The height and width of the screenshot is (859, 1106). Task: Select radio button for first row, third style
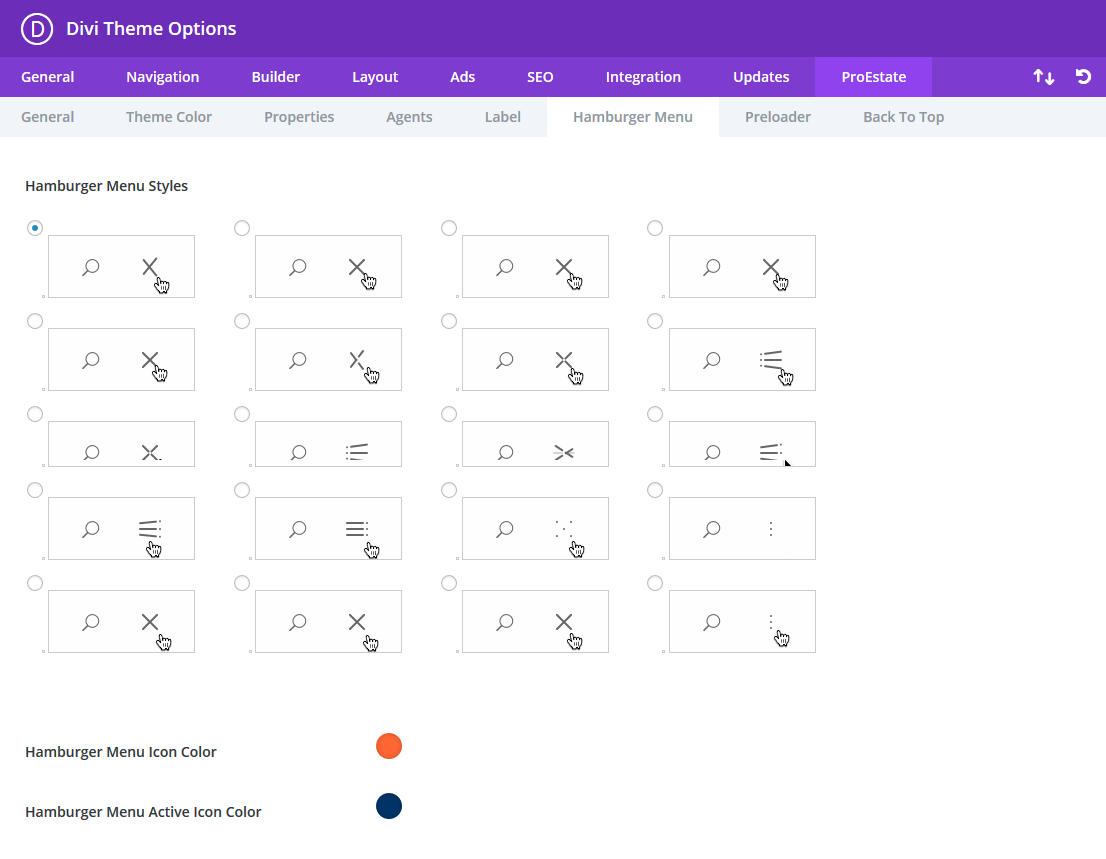(449, 228)
